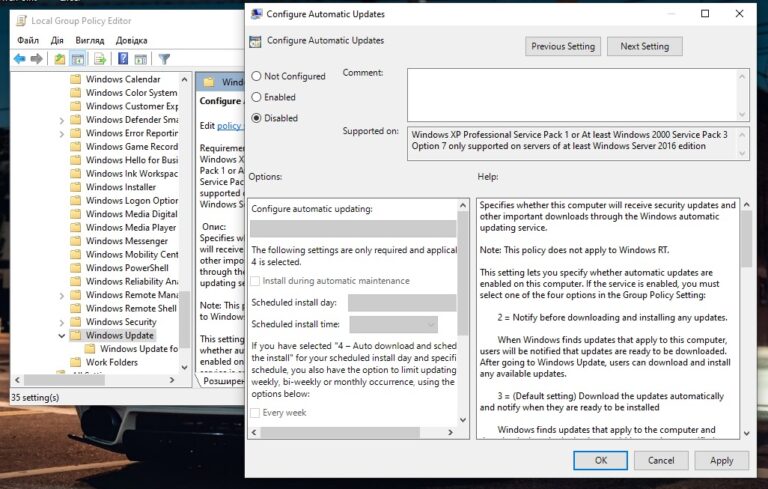Select Windows Update in the tree
The height and width of the screenshot is (489, 768).
[x=120, y=335]
